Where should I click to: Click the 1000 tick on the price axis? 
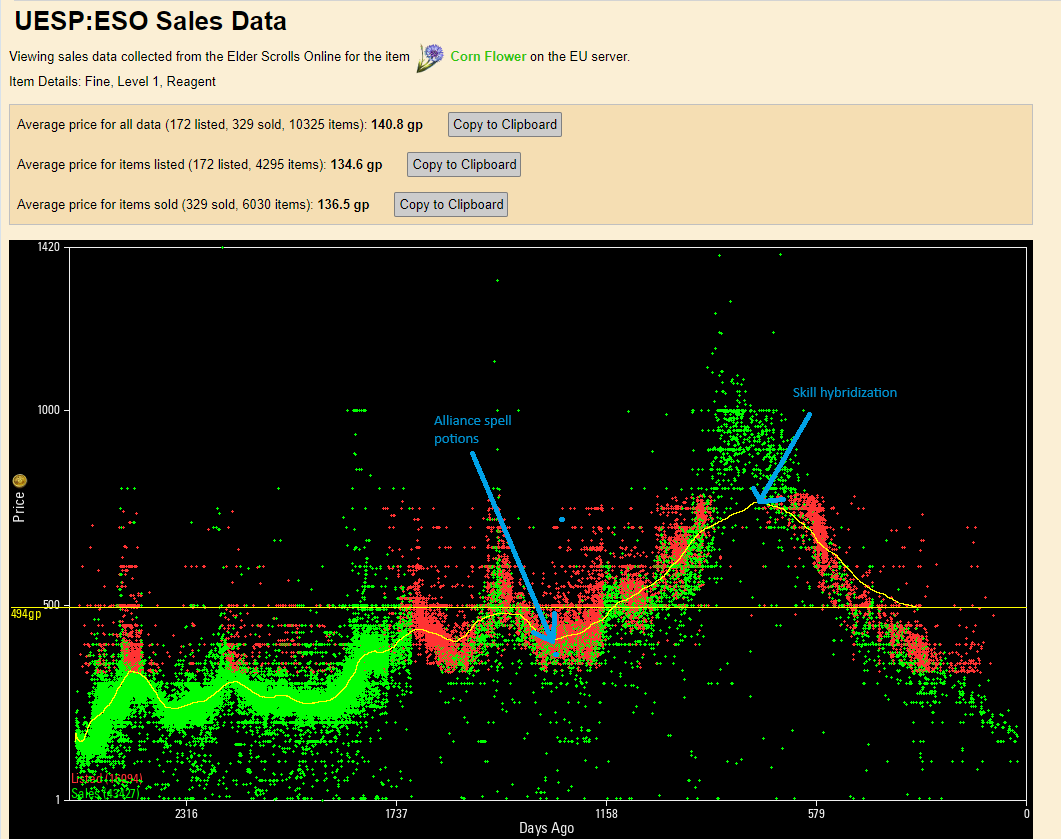(49, 410)
